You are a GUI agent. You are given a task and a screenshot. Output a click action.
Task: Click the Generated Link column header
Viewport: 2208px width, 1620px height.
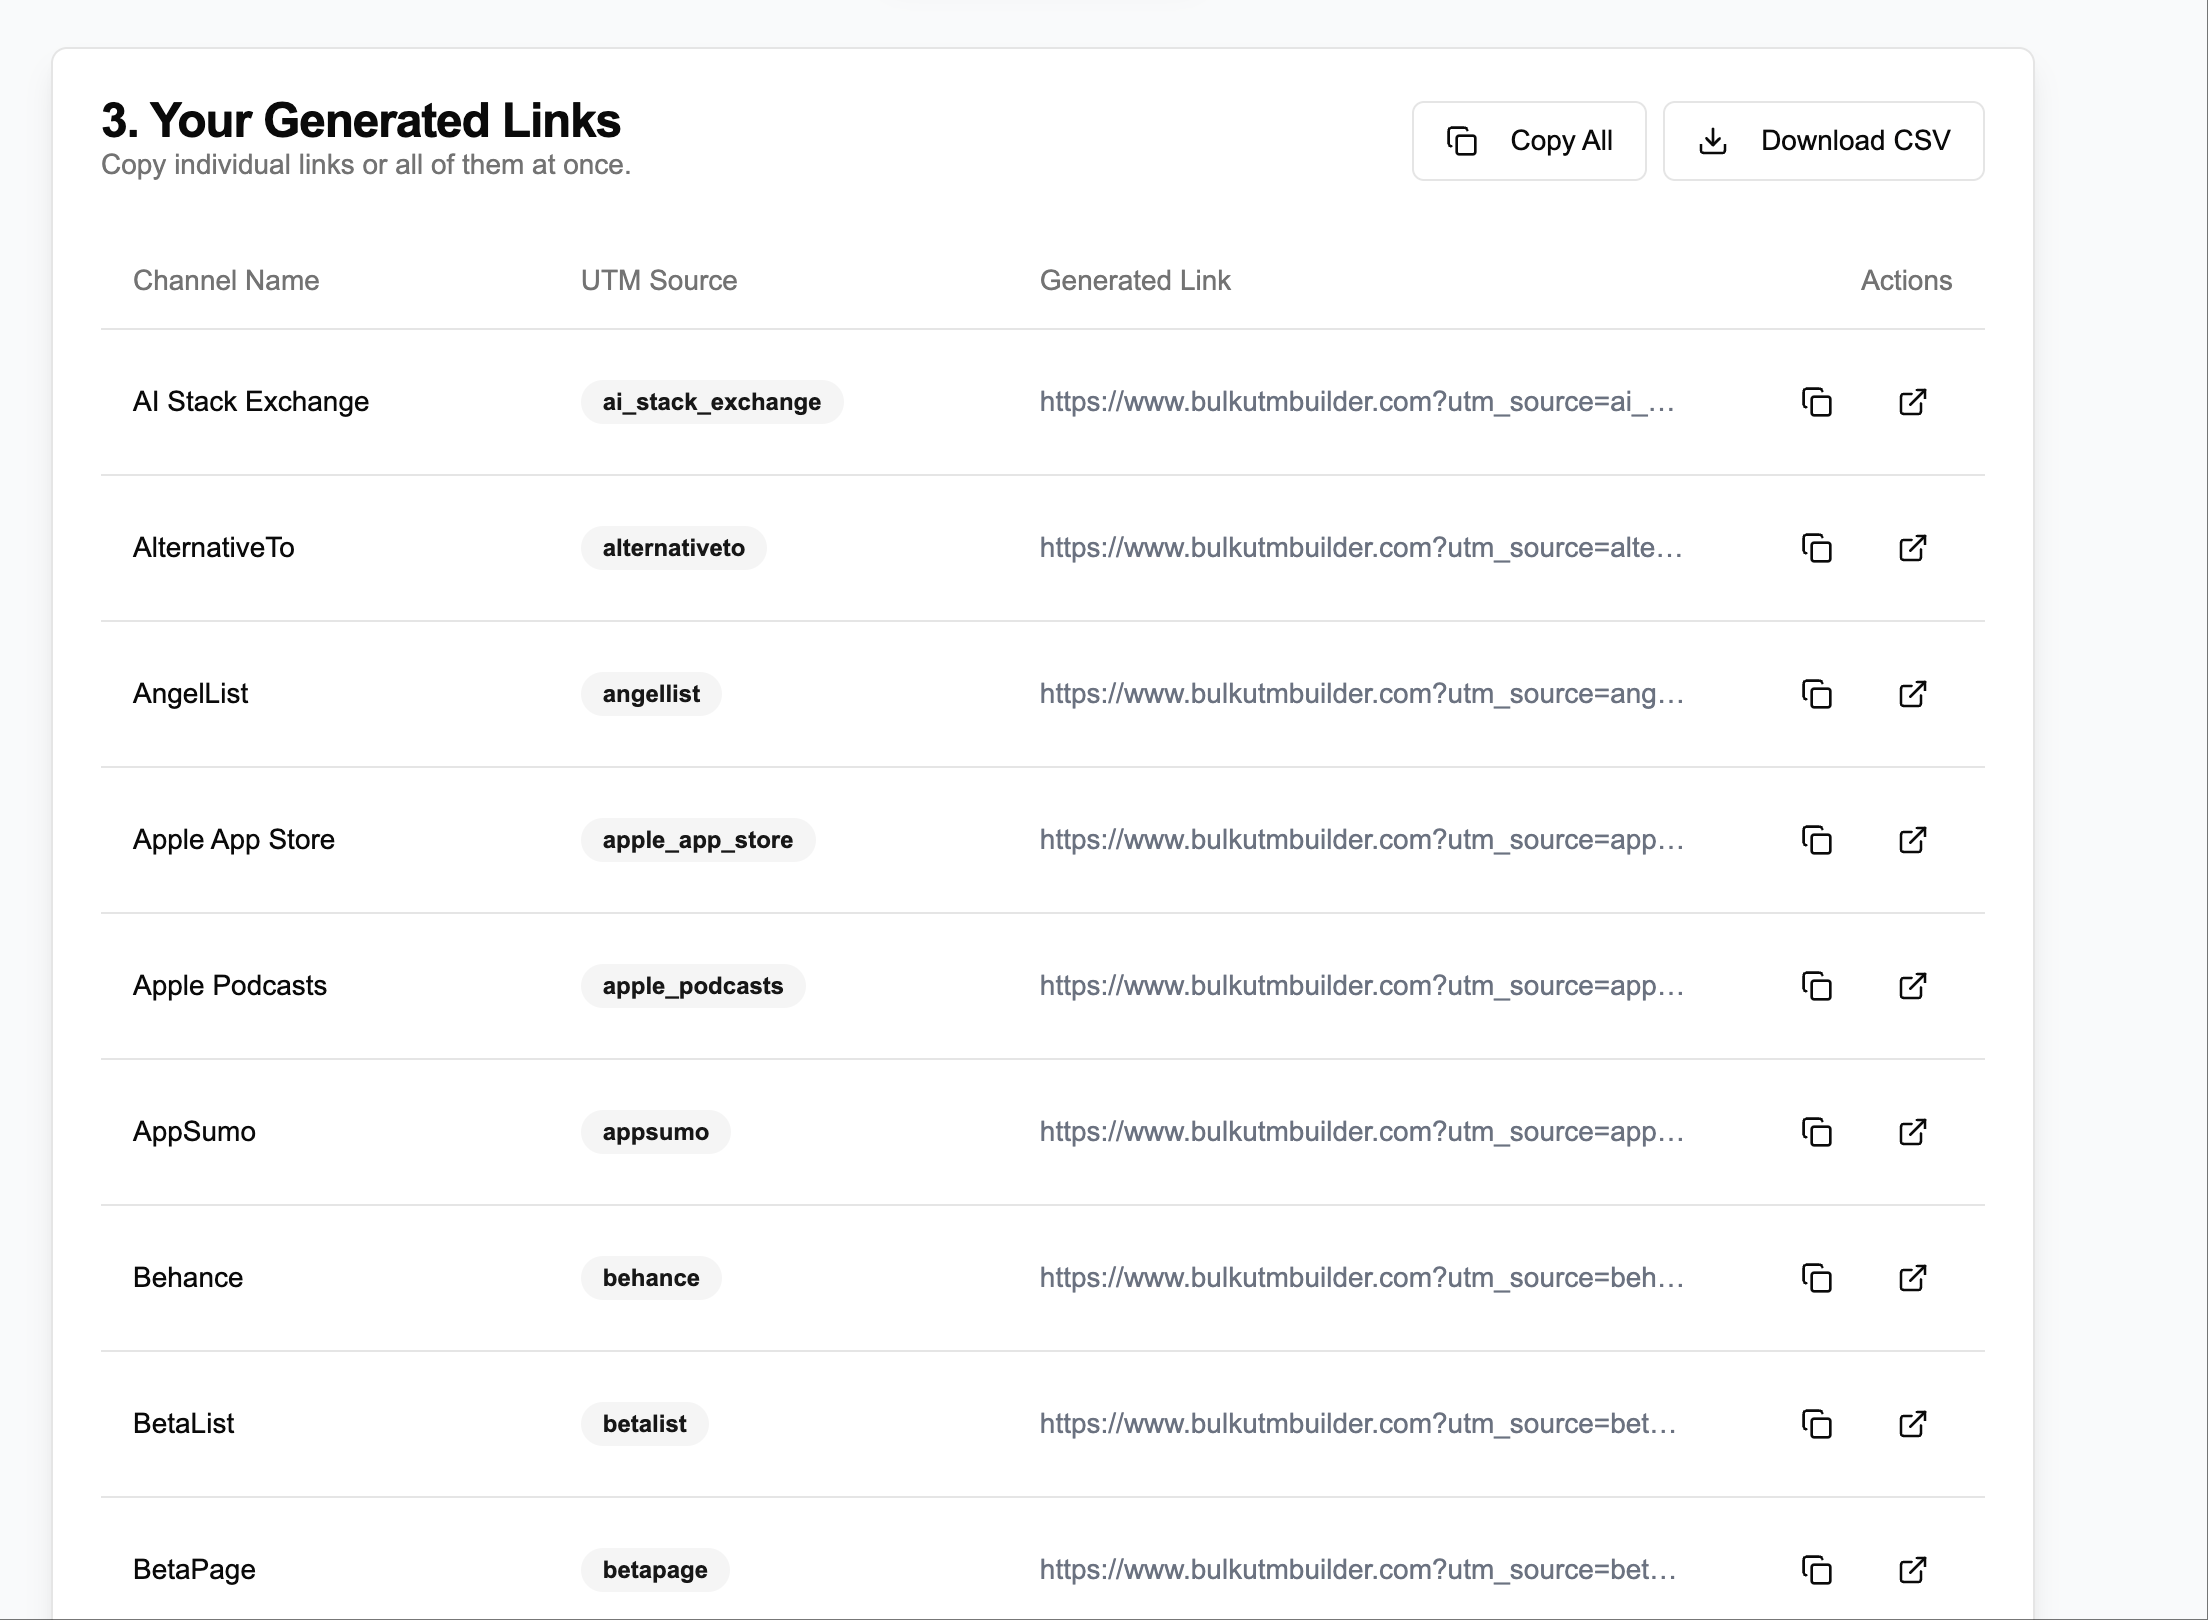pyautogui.click(x=1135, y=281)
